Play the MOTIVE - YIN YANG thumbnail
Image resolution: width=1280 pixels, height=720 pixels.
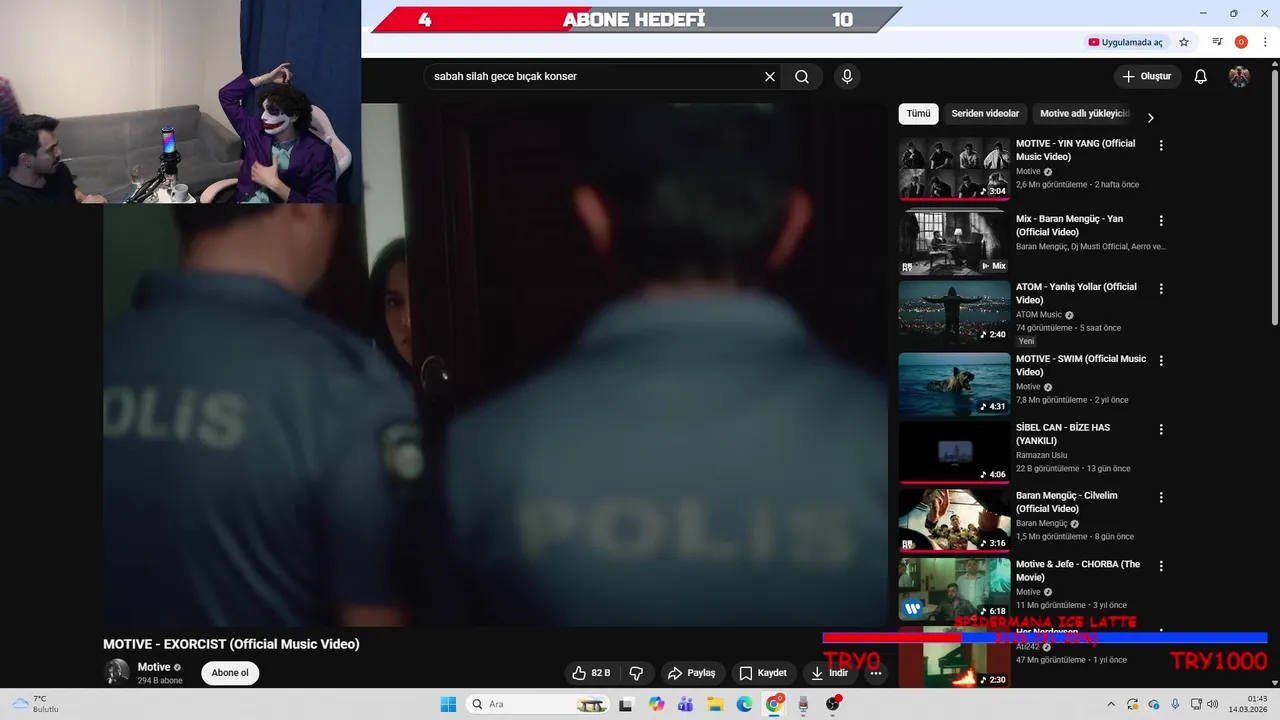954,169
